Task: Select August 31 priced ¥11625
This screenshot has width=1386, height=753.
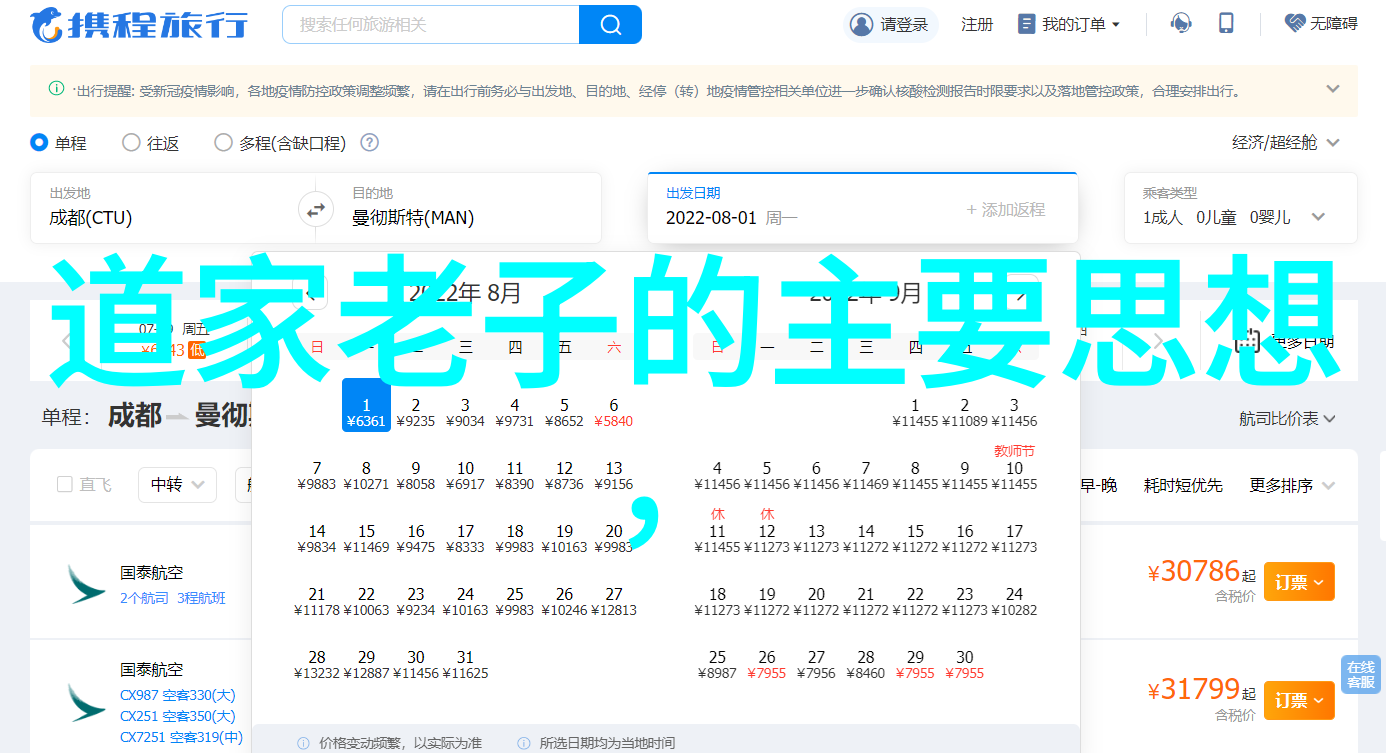Action: click(x=465, y=664)
